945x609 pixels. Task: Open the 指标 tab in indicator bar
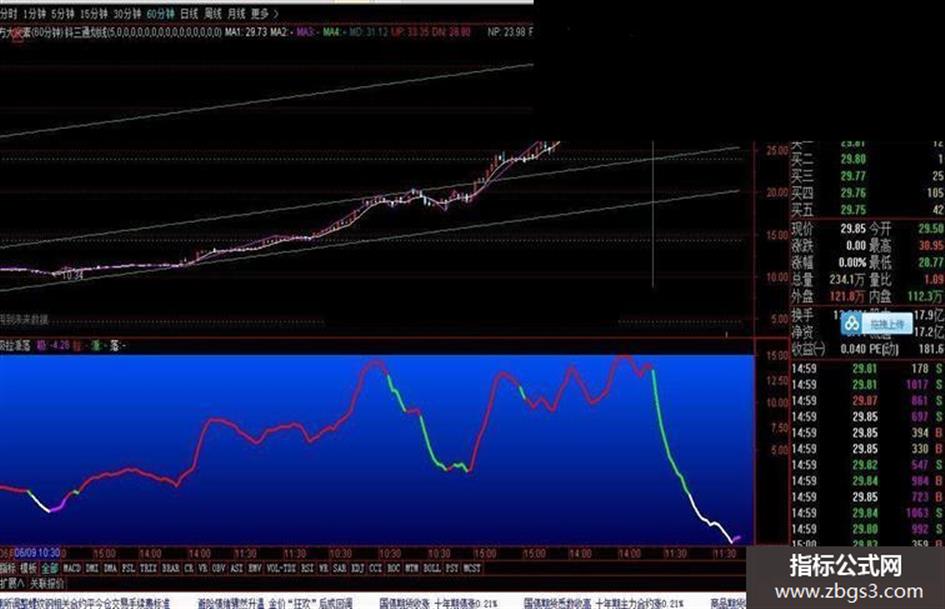pyautogui.click(x=8, y=568)
